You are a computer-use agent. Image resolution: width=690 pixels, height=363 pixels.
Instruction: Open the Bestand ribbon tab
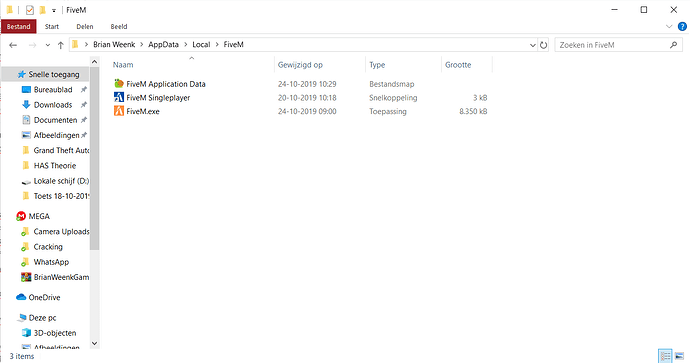18,26
